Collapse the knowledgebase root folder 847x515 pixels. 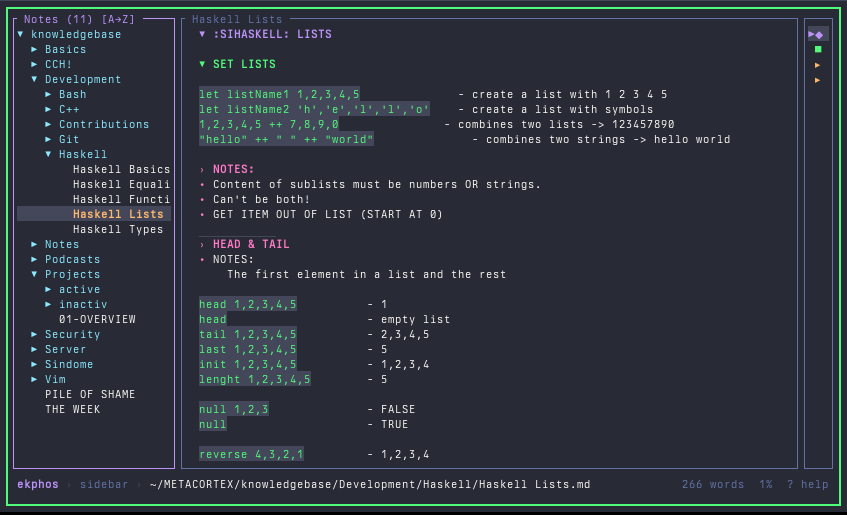pyautogui.click(x=20, y=34)
